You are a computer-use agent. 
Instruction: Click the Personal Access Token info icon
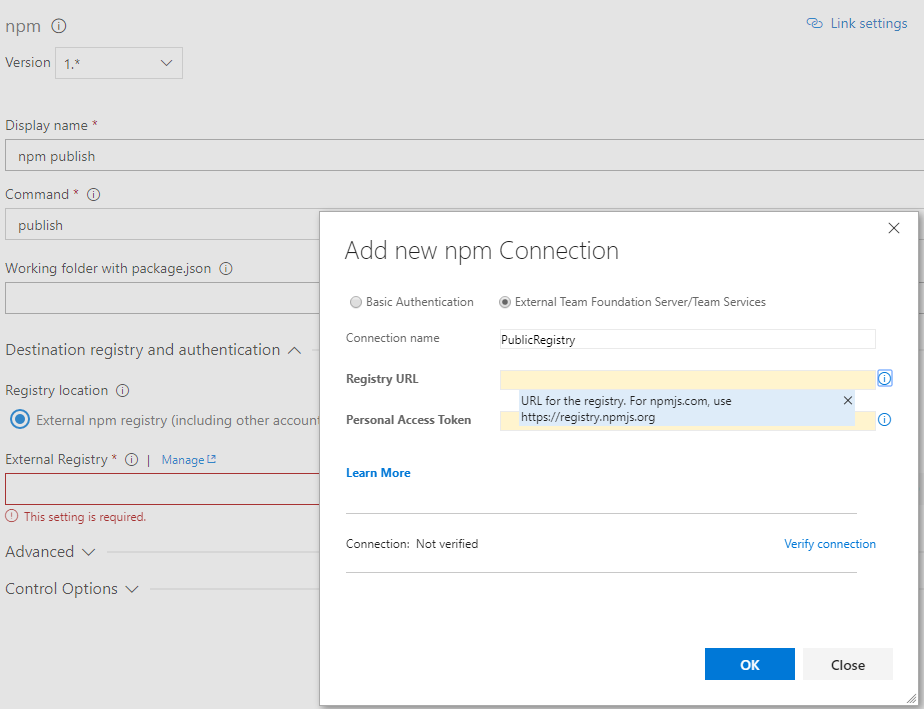883,420
